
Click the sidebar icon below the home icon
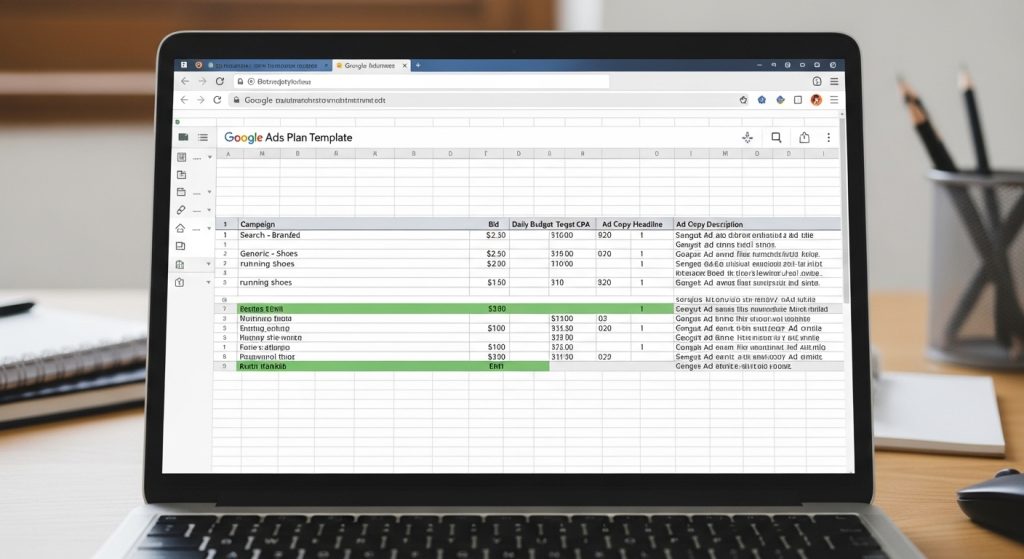[180, 246]
